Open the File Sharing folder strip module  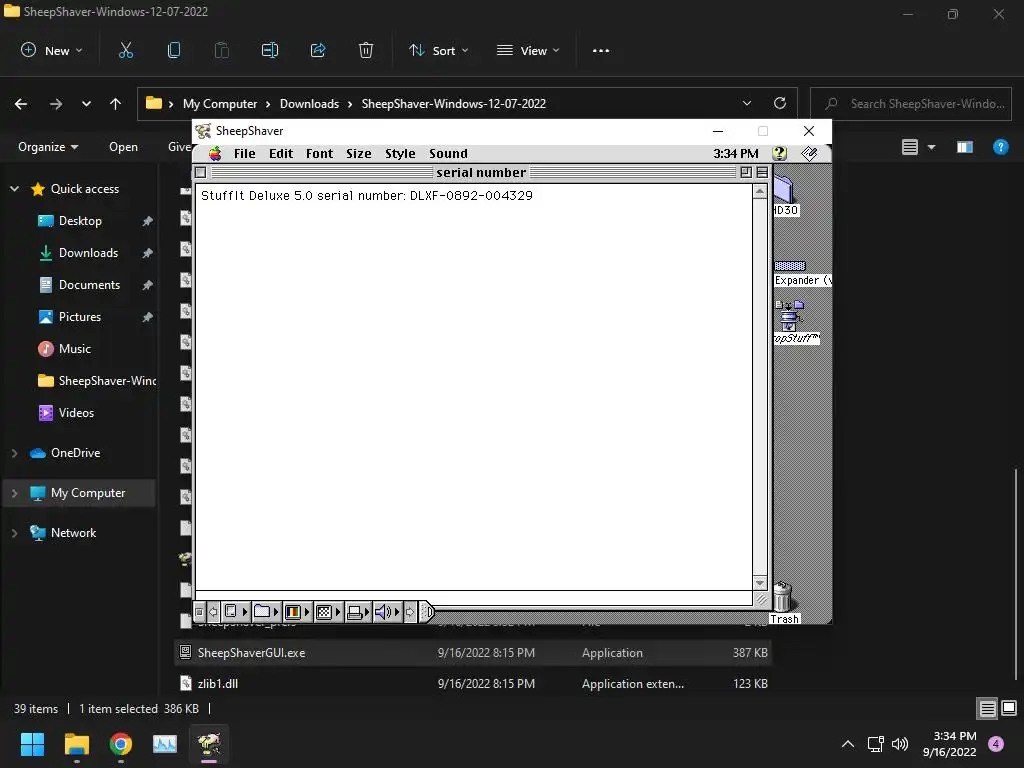point(266,612)
